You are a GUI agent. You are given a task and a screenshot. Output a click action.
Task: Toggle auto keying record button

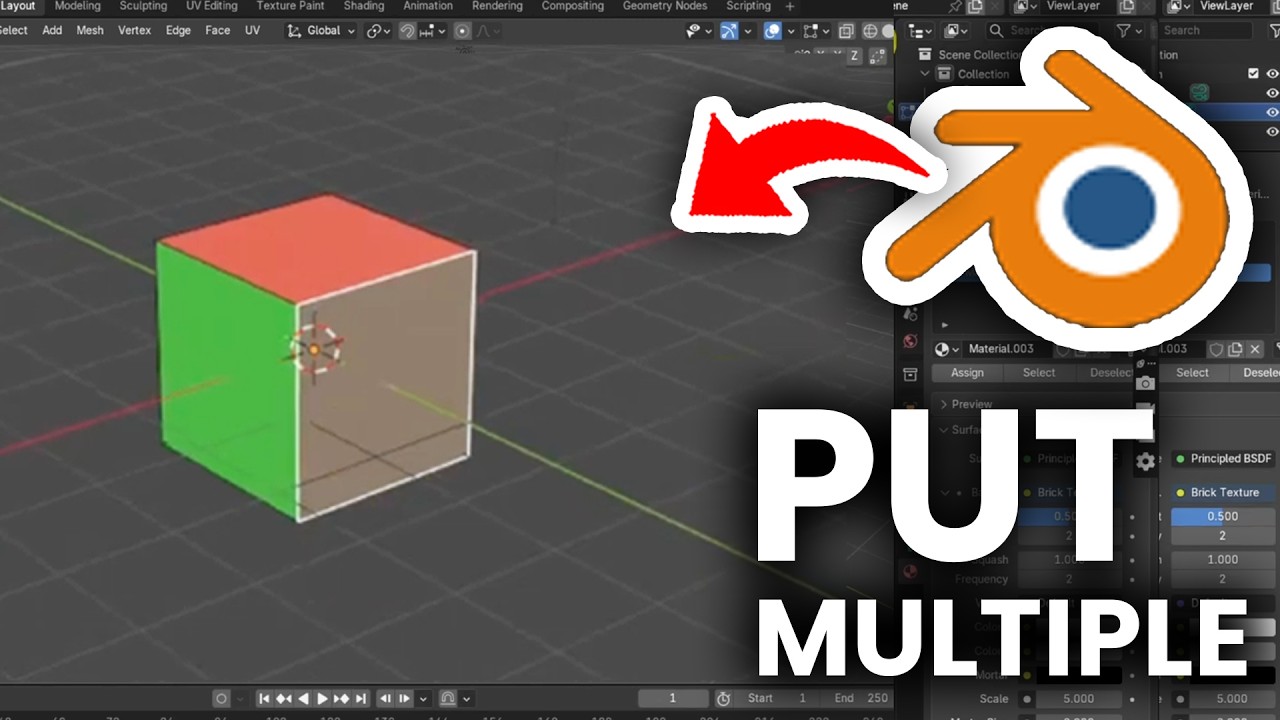point(222,698)
